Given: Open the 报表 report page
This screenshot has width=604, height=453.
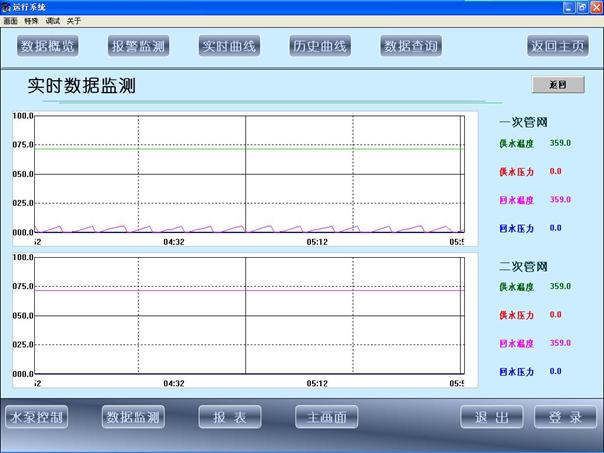Looking at the screenshot, I should [229, 417].
